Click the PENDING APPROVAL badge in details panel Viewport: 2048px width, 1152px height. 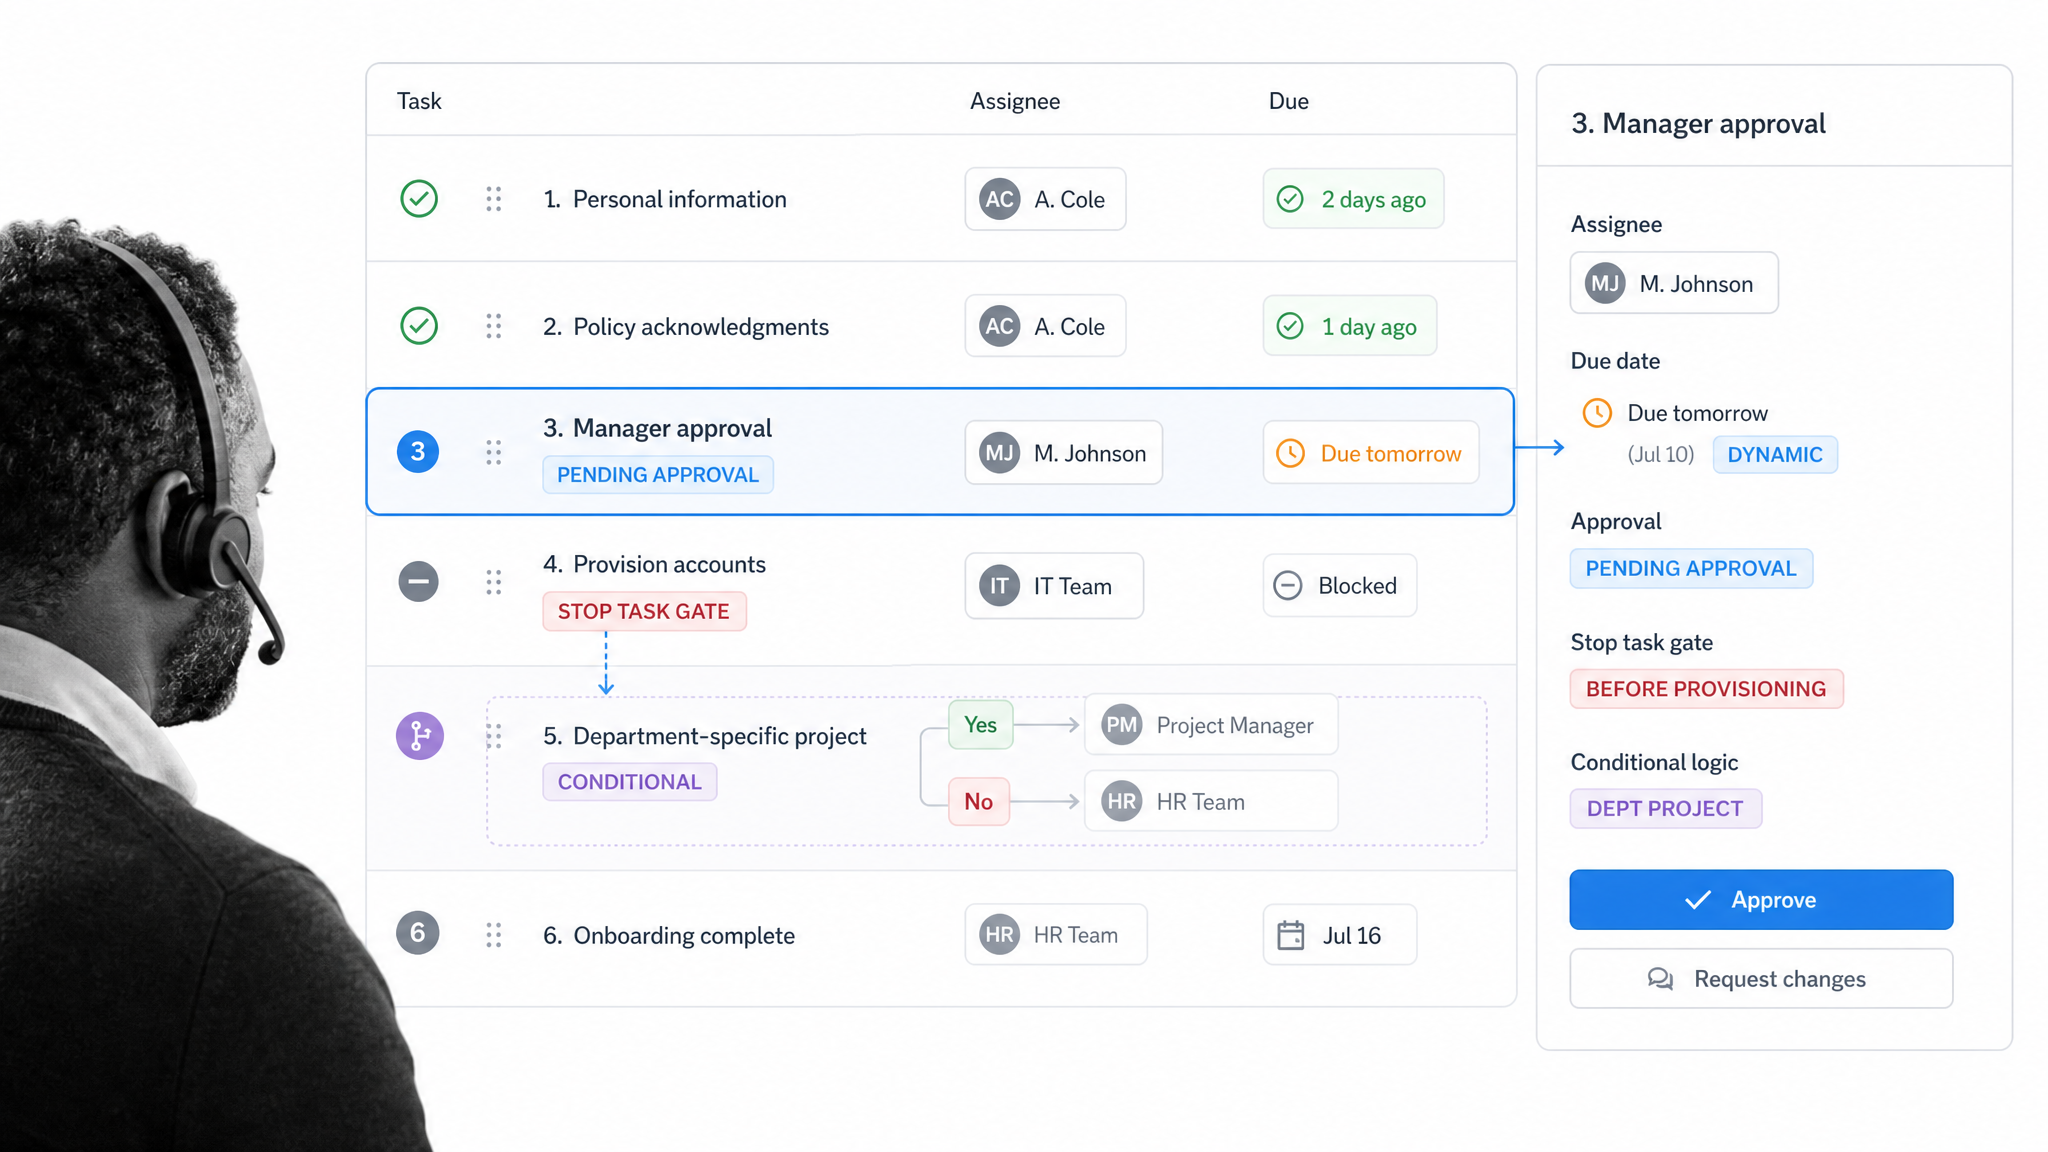click(1691, 568)
